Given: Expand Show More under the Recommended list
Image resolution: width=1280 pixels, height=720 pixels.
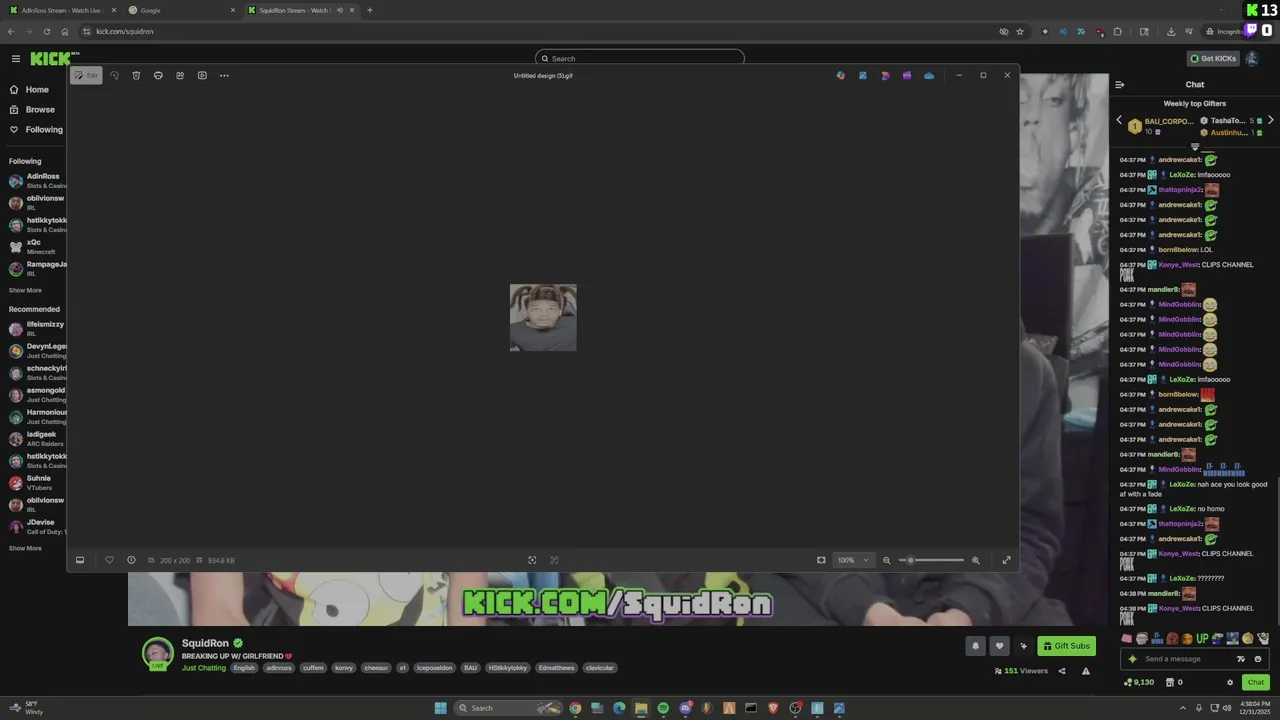Looking at the screenshot, I should 25,548.
